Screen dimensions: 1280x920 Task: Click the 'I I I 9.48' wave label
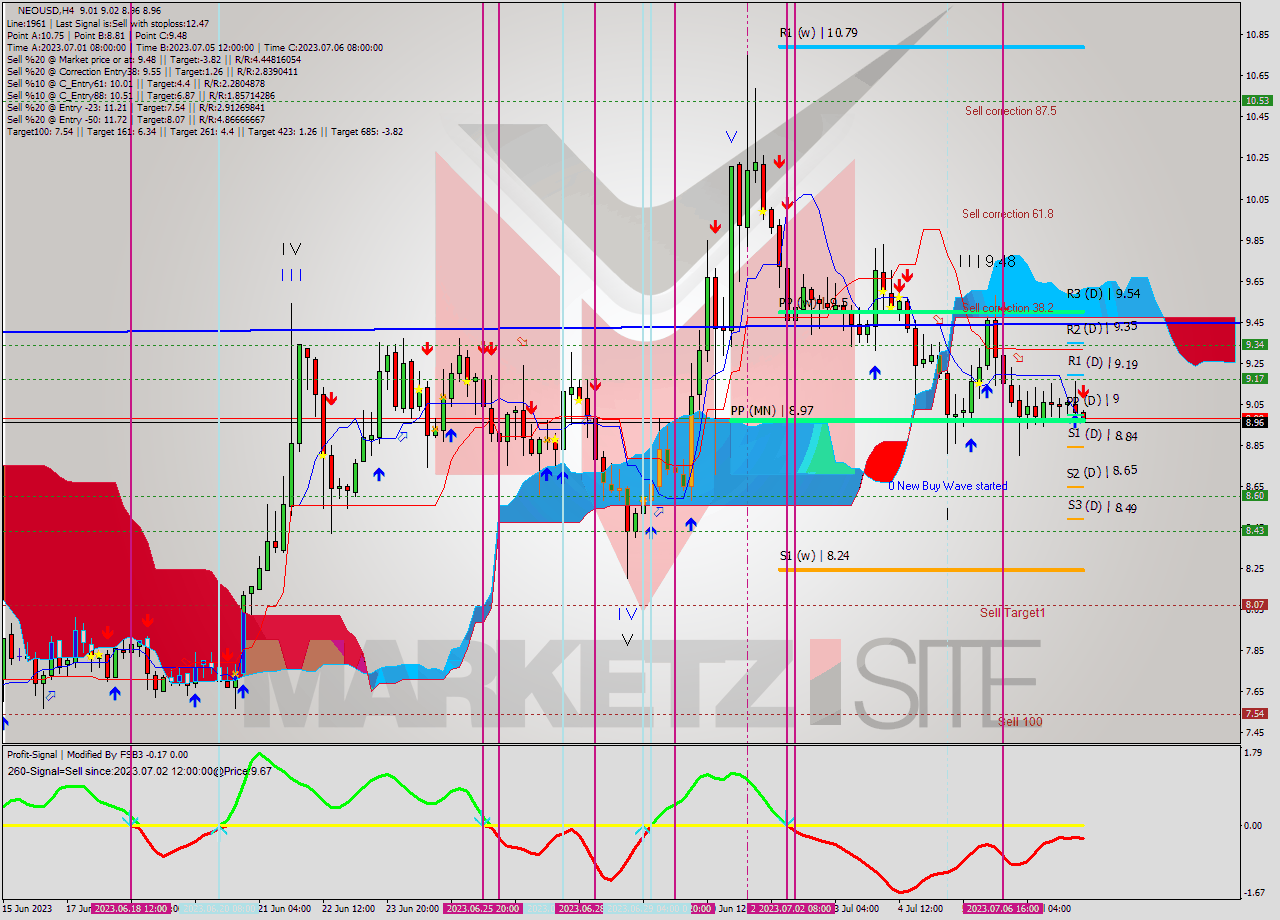click(x=987, y=261)
